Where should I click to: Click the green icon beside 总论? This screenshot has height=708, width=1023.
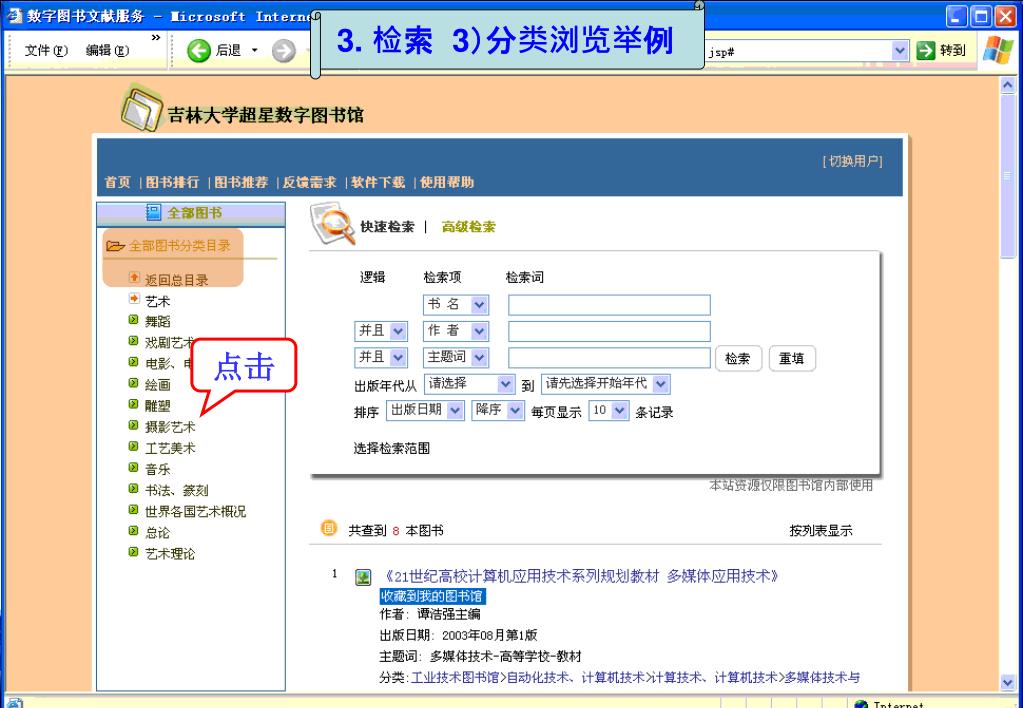(x=134, y=531)
